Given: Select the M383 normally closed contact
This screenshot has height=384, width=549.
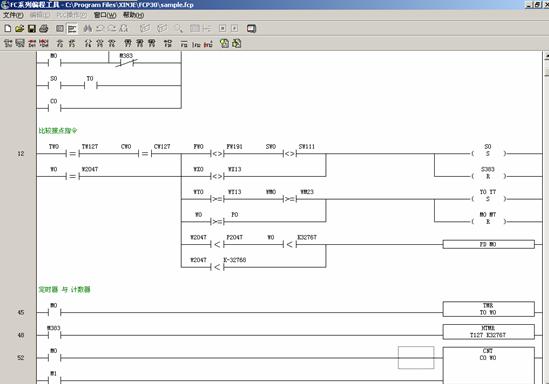Looking at the screenshot, I should [x=126, y=60].
